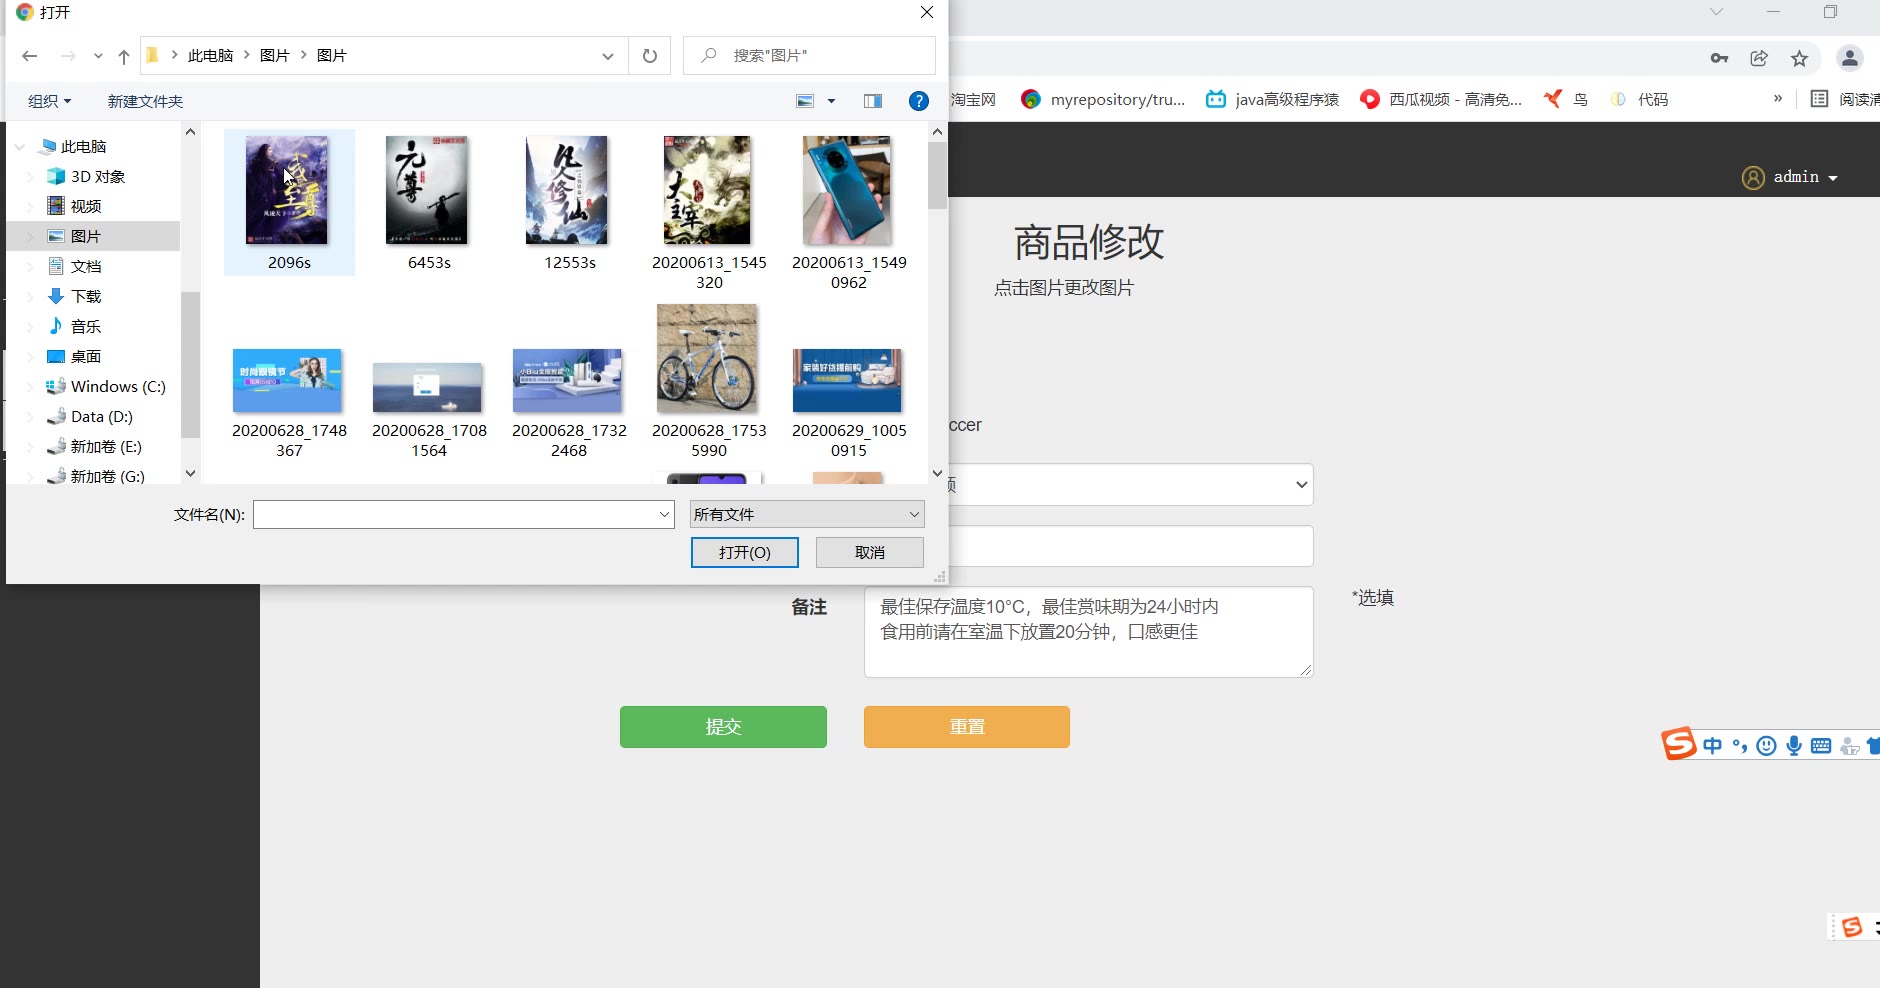Image resolution: width=1880 pixels, height=988 pixels.
Task: Open Chrome profile avatar icon
Action: coord(1850,58)
